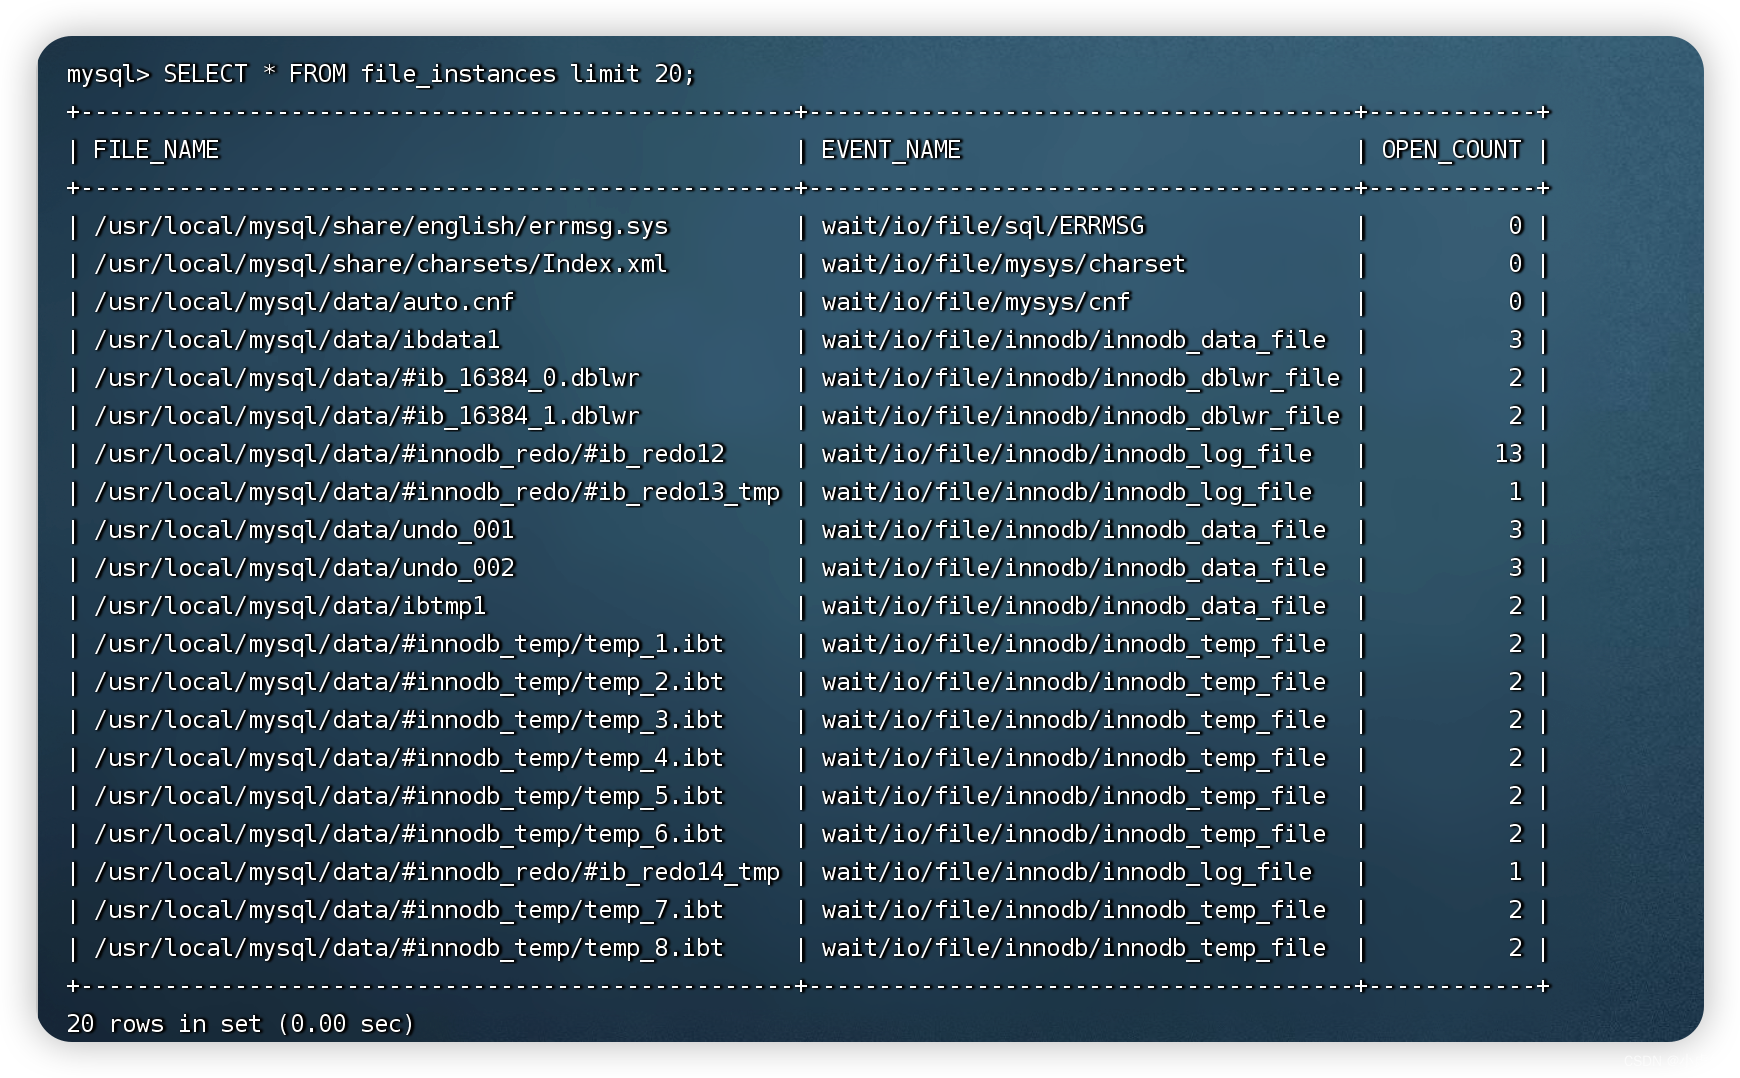The height and width of the screenshot is (1078, 1740).
Task: Click the open count 1 for #ib_redo14_tmp
Action: pos(1516,872)
